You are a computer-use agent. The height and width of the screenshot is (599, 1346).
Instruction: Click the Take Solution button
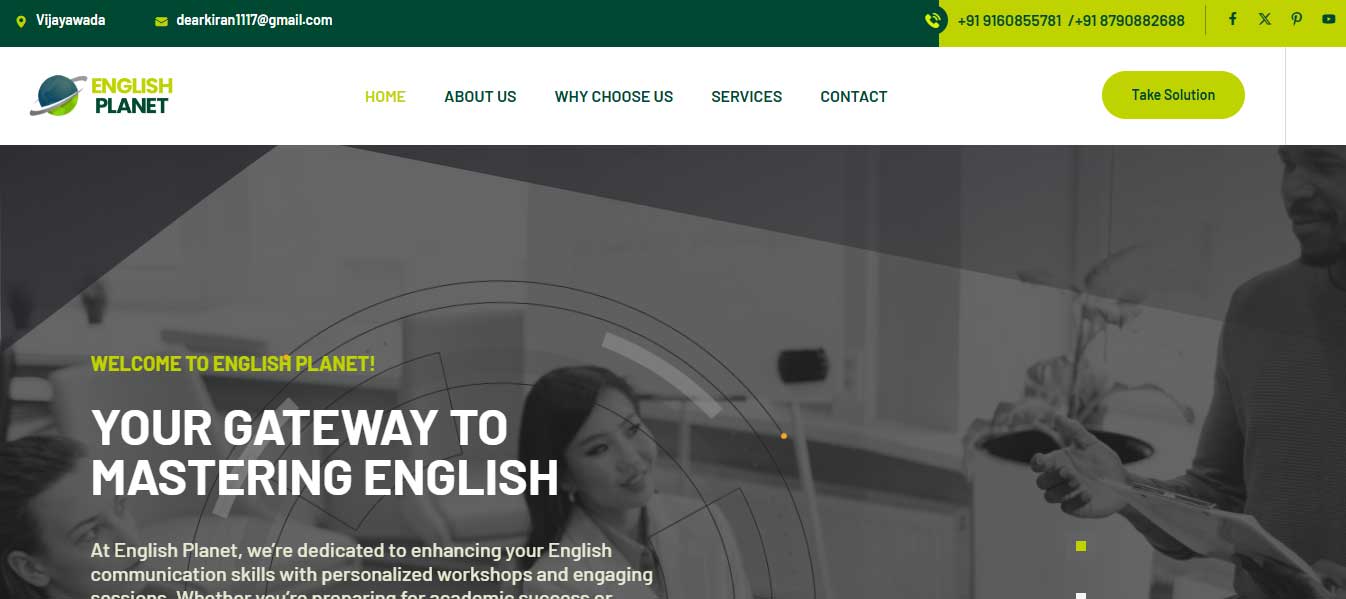(x=1173, y=95)
